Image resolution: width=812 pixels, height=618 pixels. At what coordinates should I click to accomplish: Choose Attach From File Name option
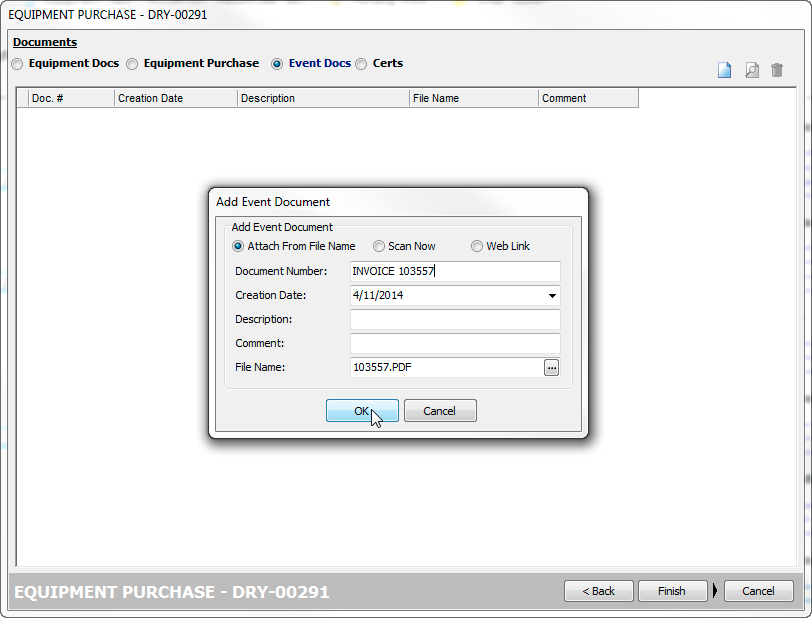[238, 246]
